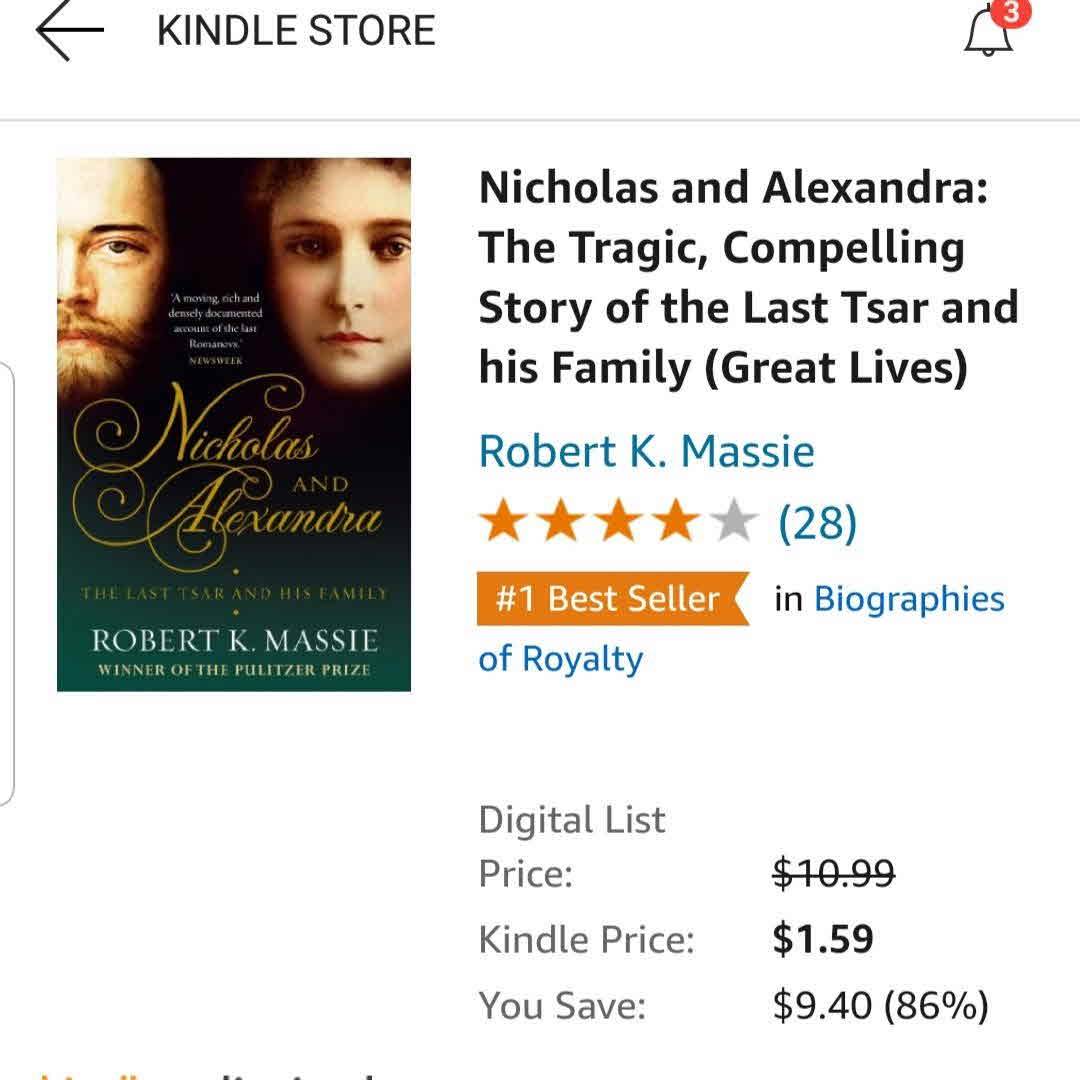The width and height of the screenshot is (1080, 1080).
Task: Tap the back arrow icon
Action: pos(69,31)
